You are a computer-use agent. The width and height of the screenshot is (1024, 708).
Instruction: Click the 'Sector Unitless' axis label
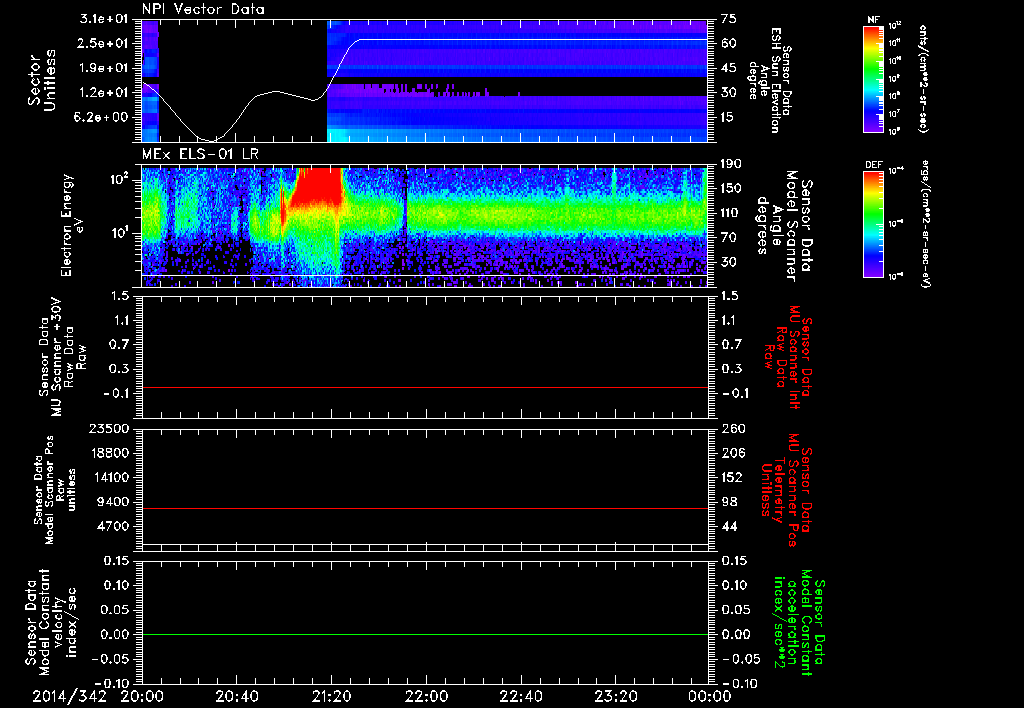tap(42, 80)
